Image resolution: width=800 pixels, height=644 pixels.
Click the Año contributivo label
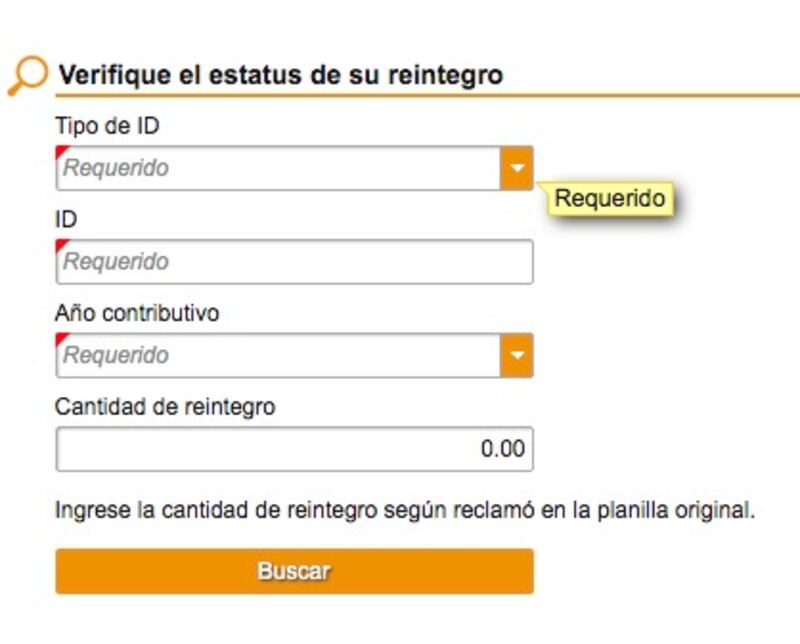pos(137,313)
